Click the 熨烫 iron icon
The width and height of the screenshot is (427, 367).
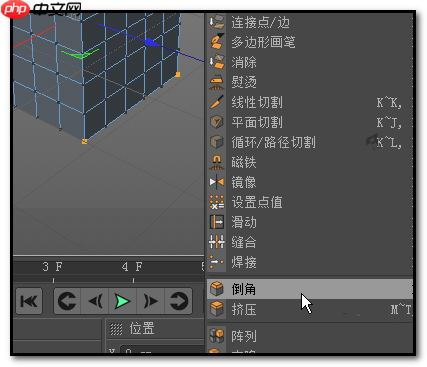[x=217, y=82]
